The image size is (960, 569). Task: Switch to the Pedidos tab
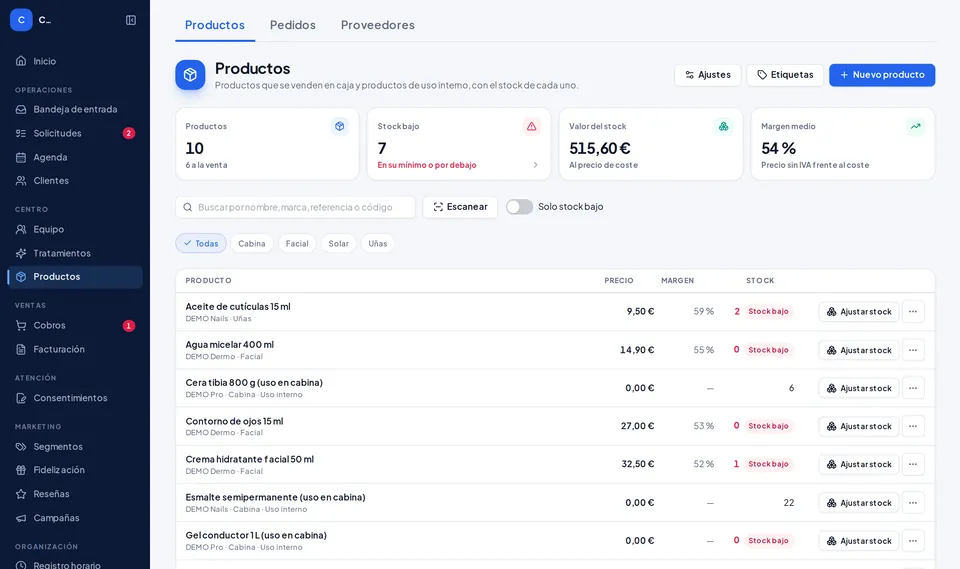coord(293,25)
